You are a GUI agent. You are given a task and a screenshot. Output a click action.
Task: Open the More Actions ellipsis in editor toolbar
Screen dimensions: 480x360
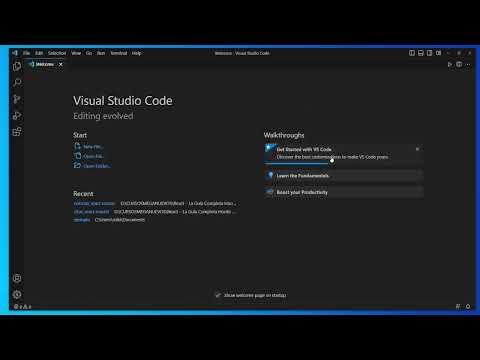click(468, 64)
